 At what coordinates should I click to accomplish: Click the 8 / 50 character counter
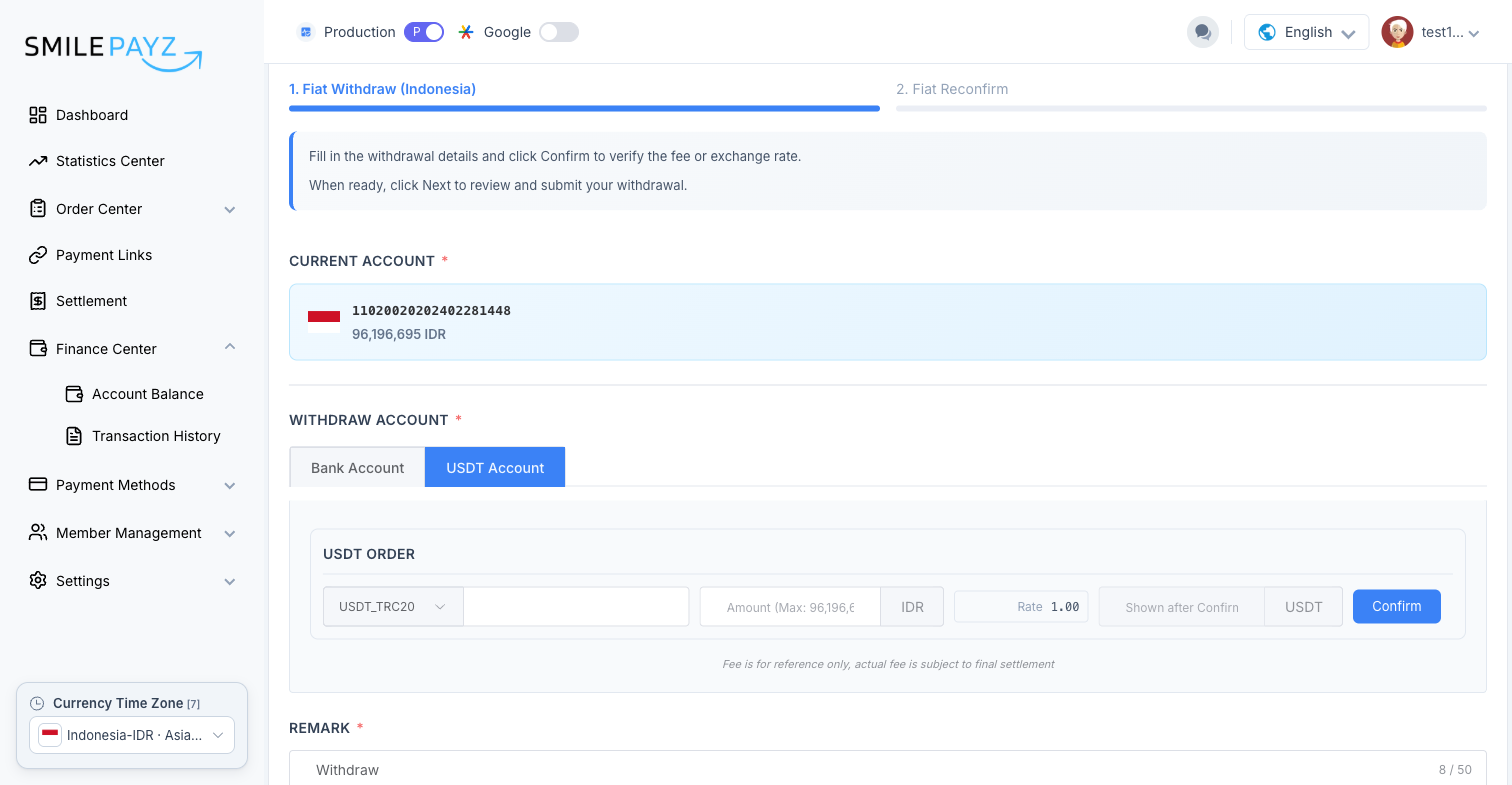(1455, 770)
